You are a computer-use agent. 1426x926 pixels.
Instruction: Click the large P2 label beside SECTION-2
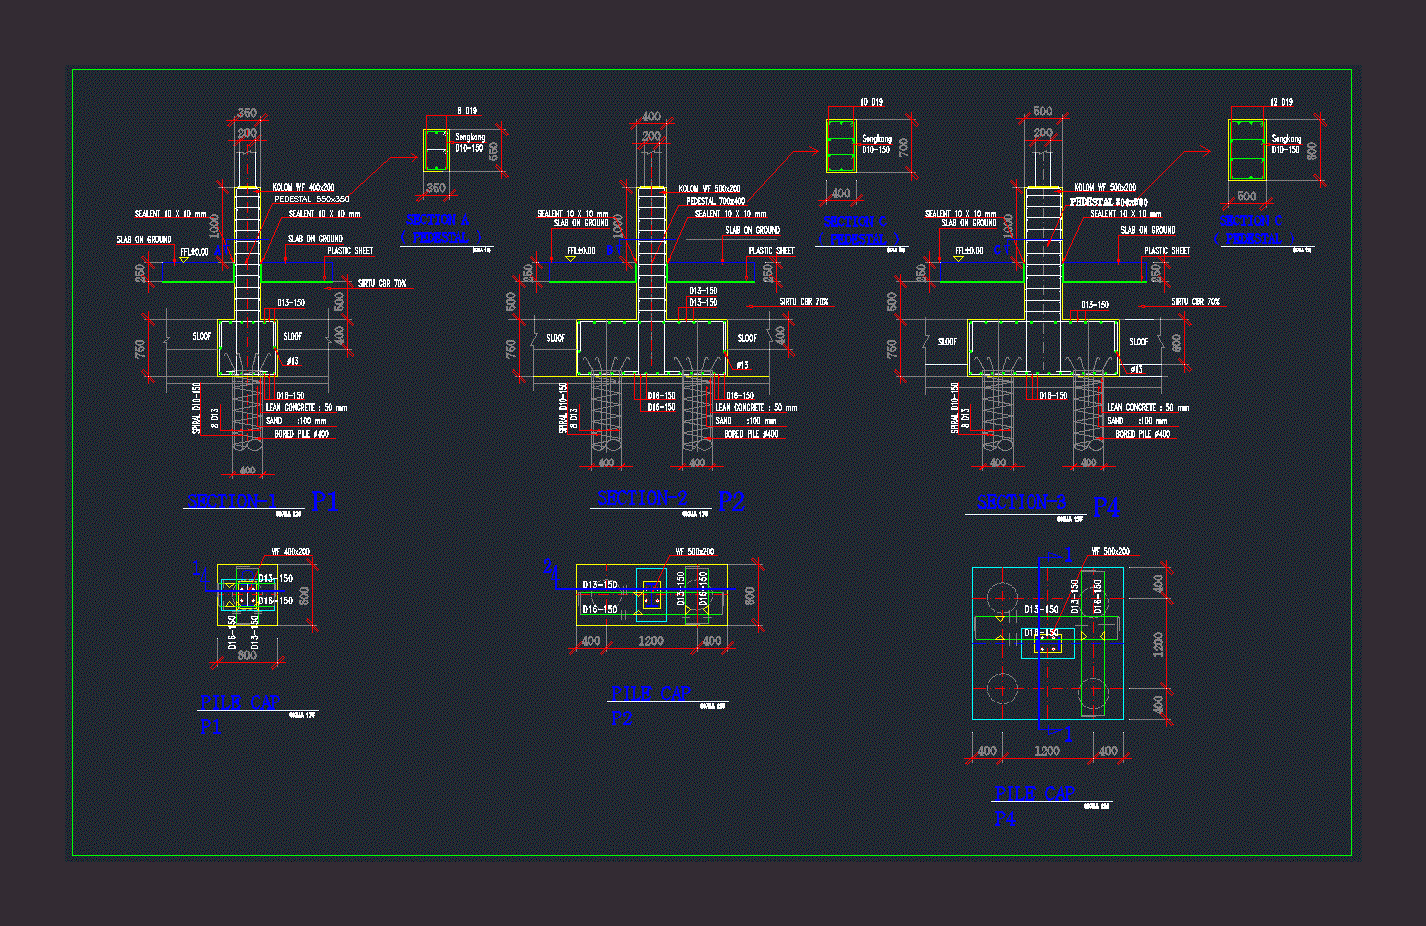pyautogui.click(x=732, y=502)
